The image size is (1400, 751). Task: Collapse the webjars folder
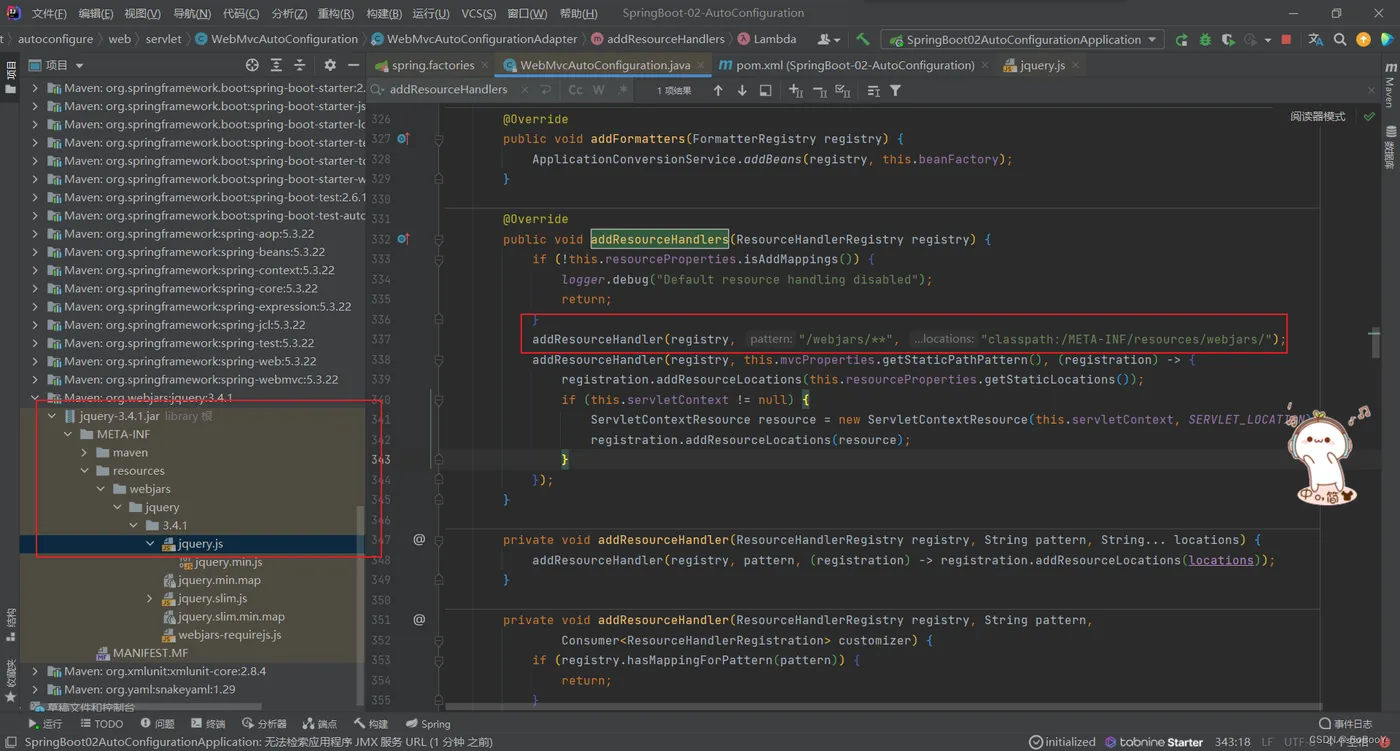(x=101, y=489)
